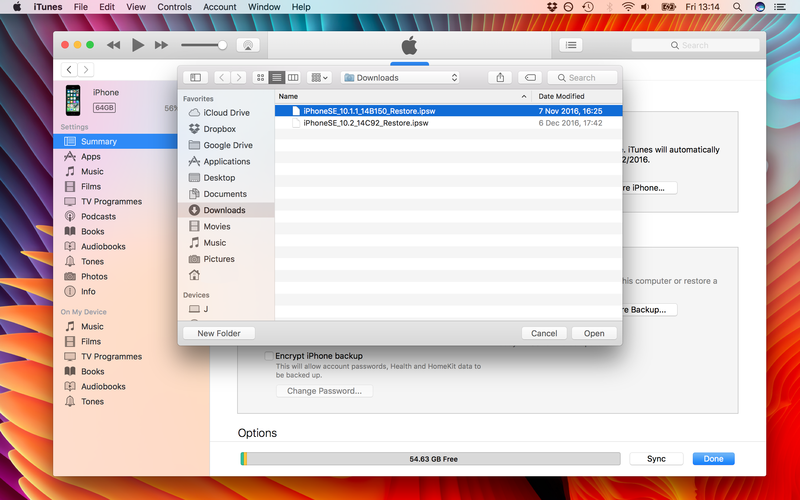Viewport: 800px width, 500px height.
Task: Adjust the iTunes volume slider
Action: click(x=204, y=45)
